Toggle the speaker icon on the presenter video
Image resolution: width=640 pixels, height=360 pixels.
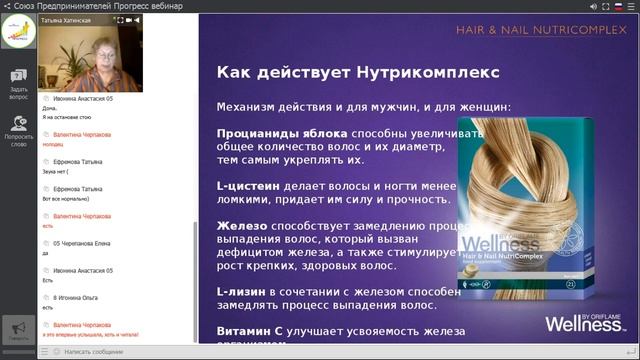137,20
